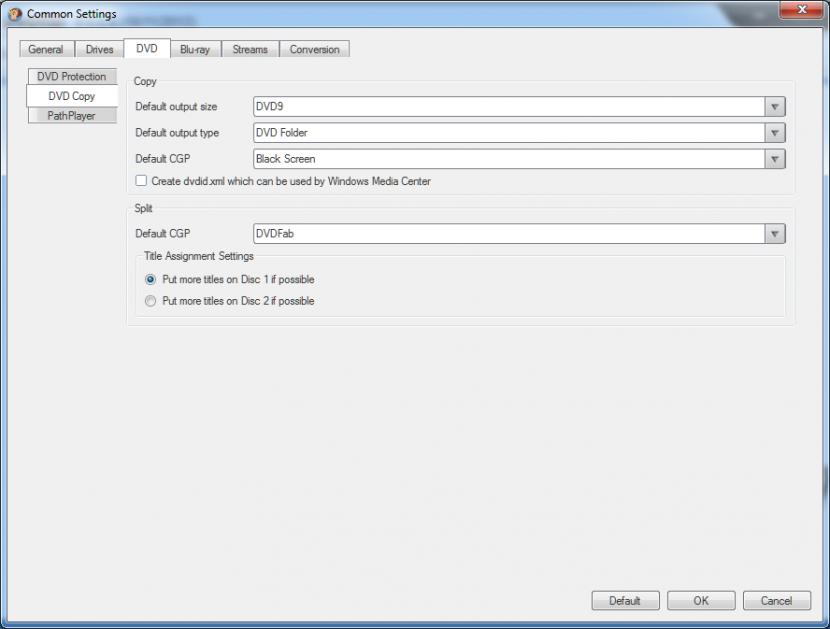Go to the Blu-ray tab
830x629 pixels.
click(x=195, y=49)
